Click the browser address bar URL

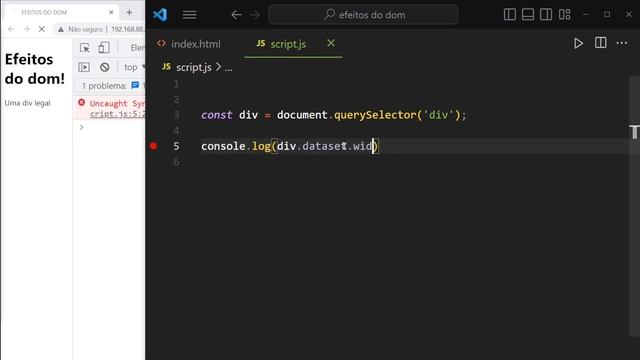pyautogui.click(x=128, y=29)
